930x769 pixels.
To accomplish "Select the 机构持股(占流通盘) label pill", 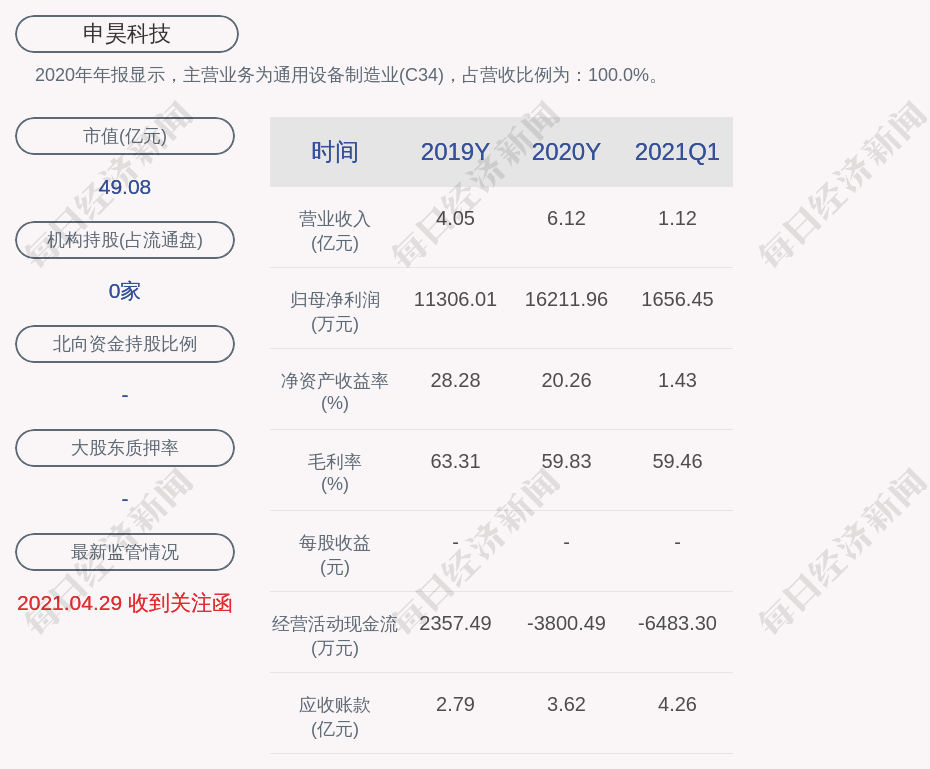I will pos(125,240).
